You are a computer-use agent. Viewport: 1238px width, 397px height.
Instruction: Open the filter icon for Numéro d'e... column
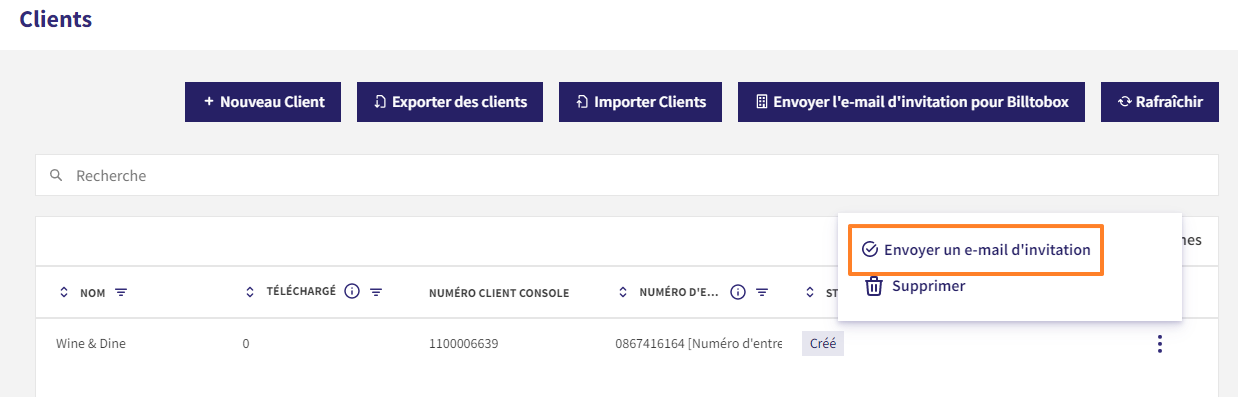coord(762,292)
